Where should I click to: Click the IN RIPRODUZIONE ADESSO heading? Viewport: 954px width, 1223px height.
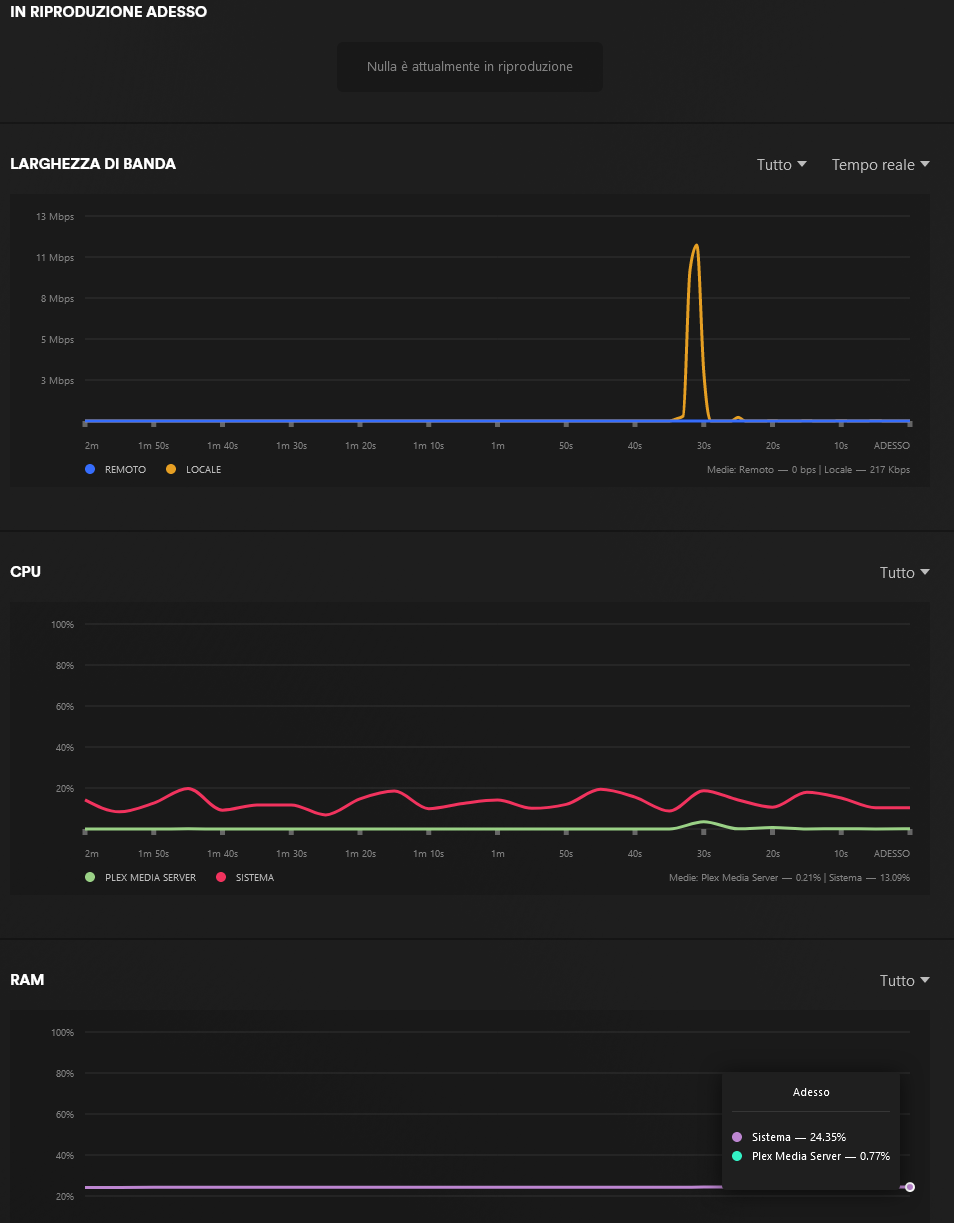[x=109, y=12]
